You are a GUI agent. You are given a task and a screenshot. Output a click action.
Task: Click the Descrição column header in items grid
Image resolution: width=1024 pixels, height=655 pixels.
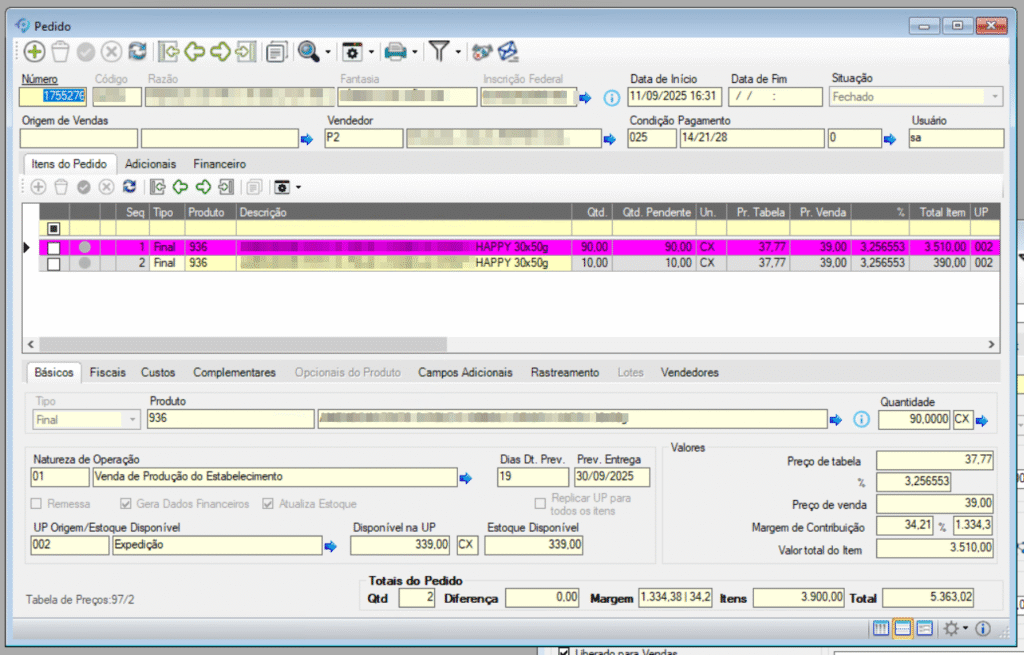point(262,213)
